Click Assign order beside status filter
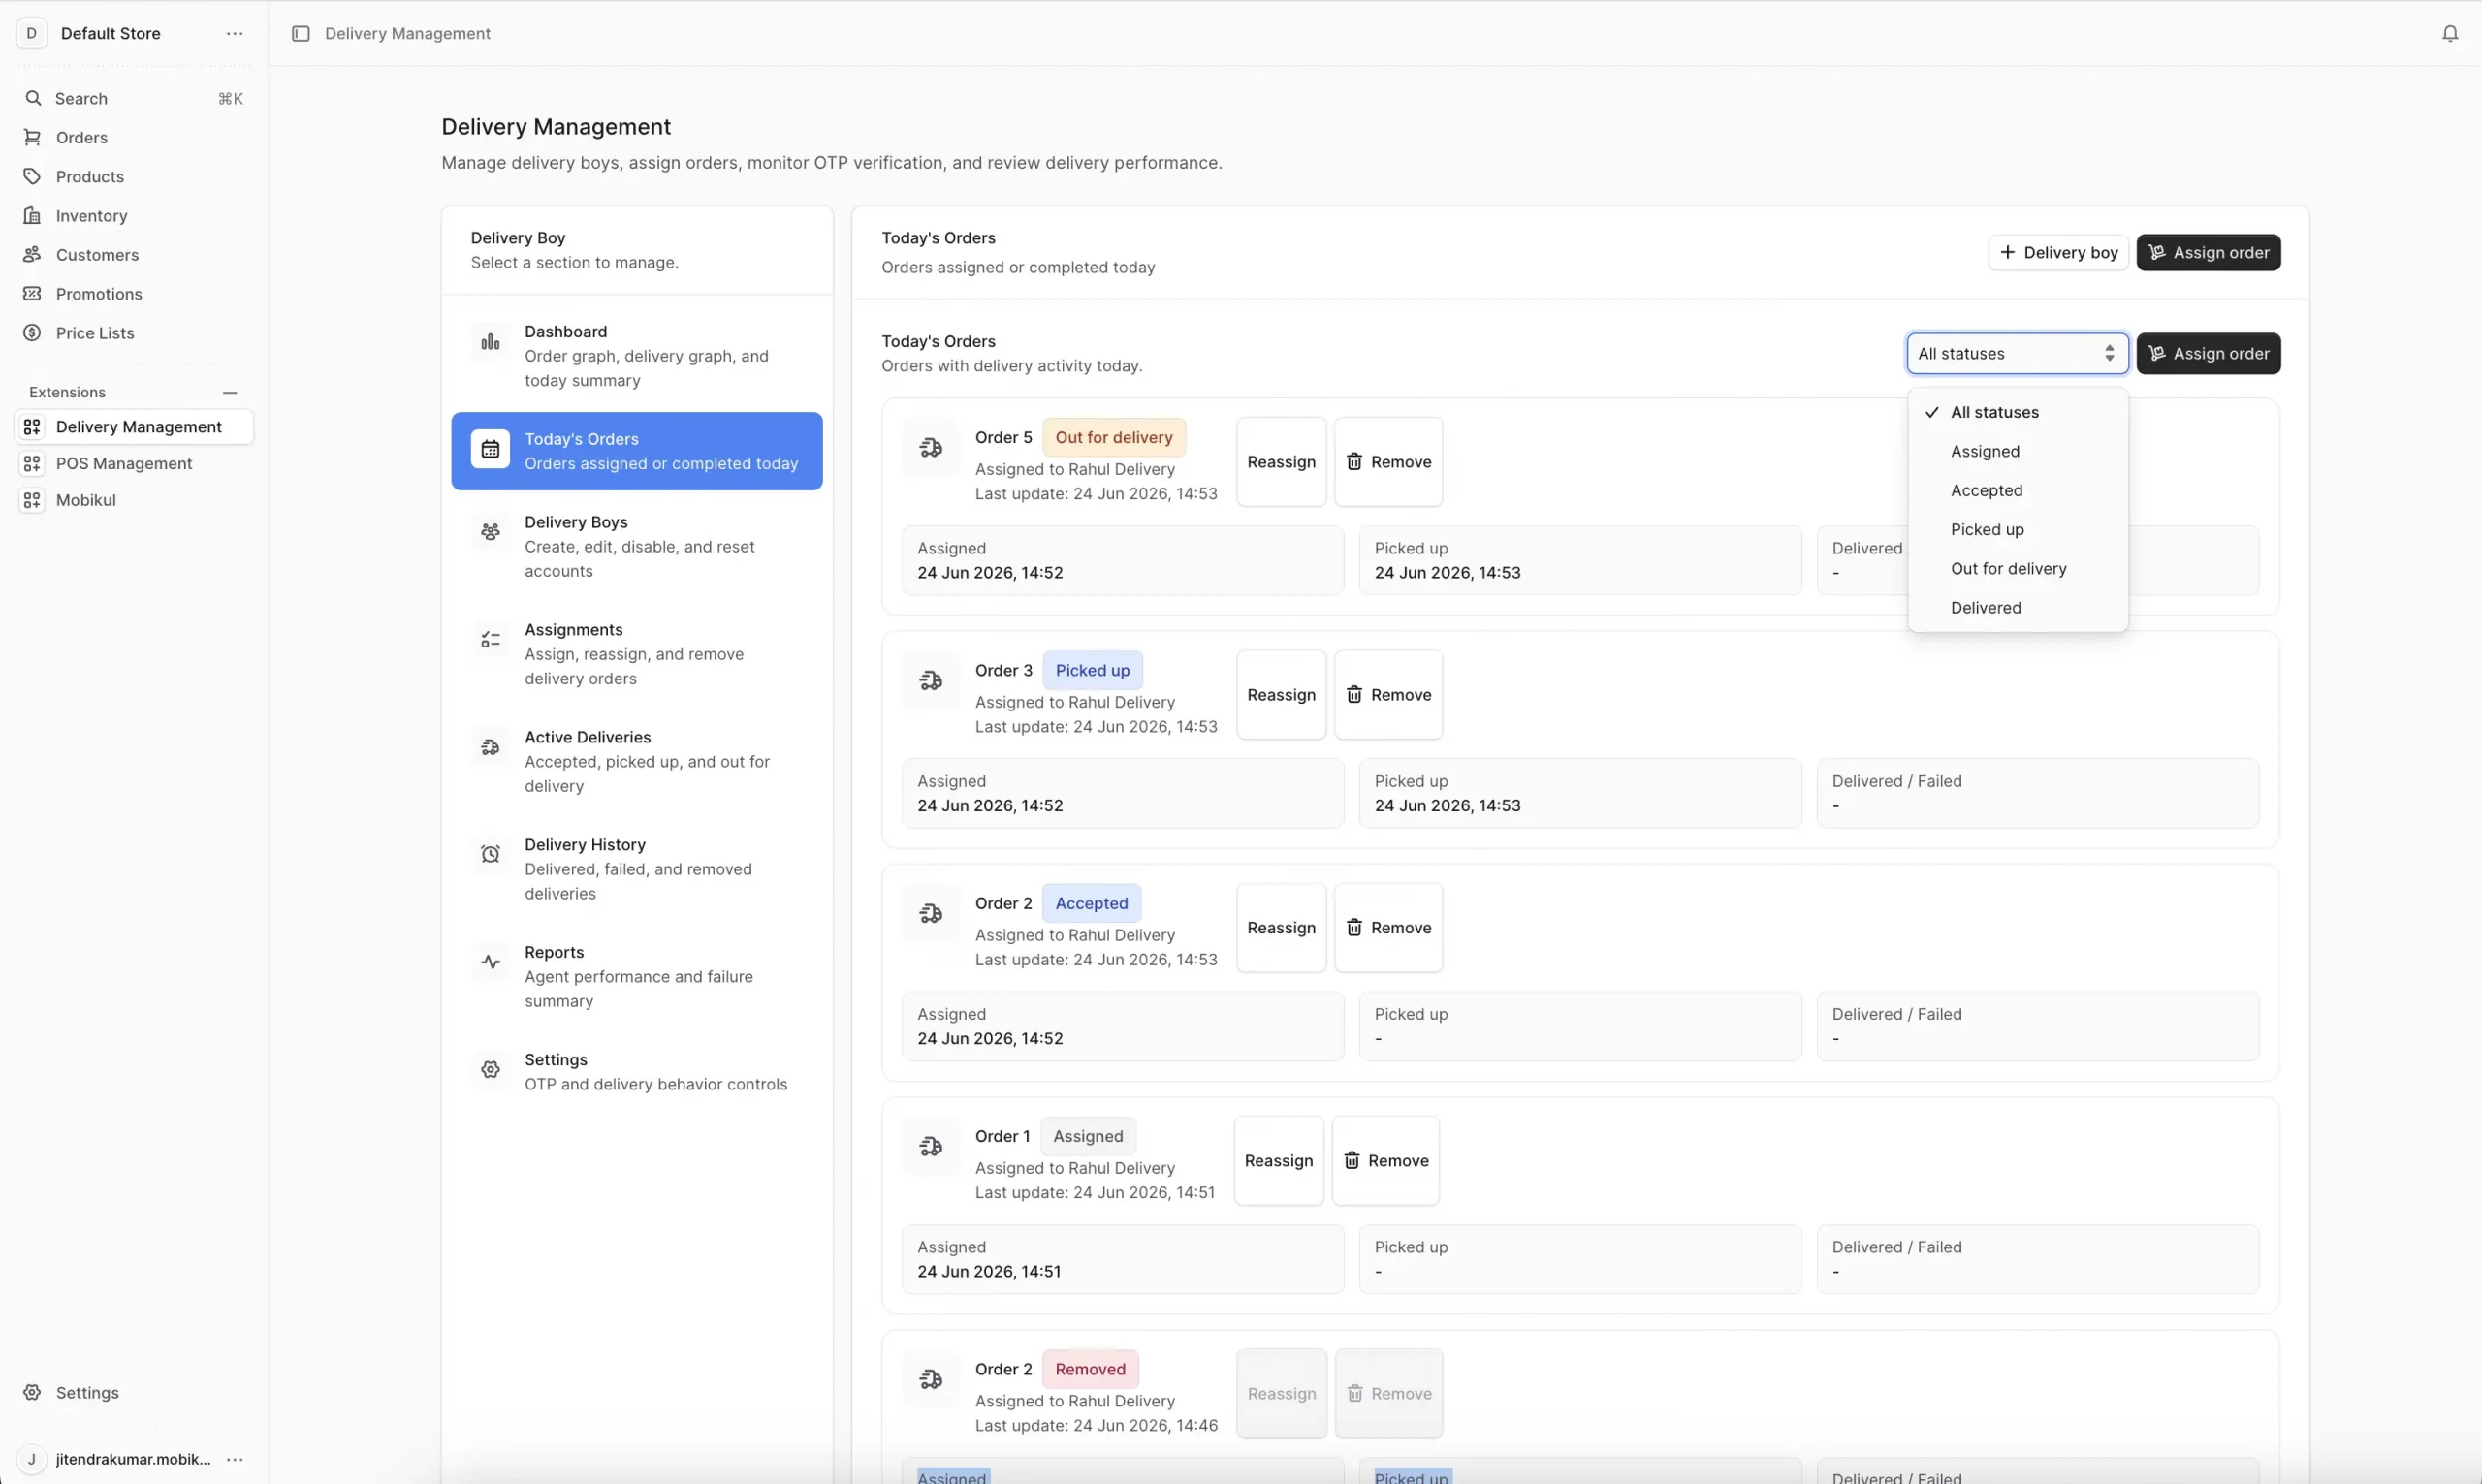The image size is (2482, 1484). coord(2208,353)
